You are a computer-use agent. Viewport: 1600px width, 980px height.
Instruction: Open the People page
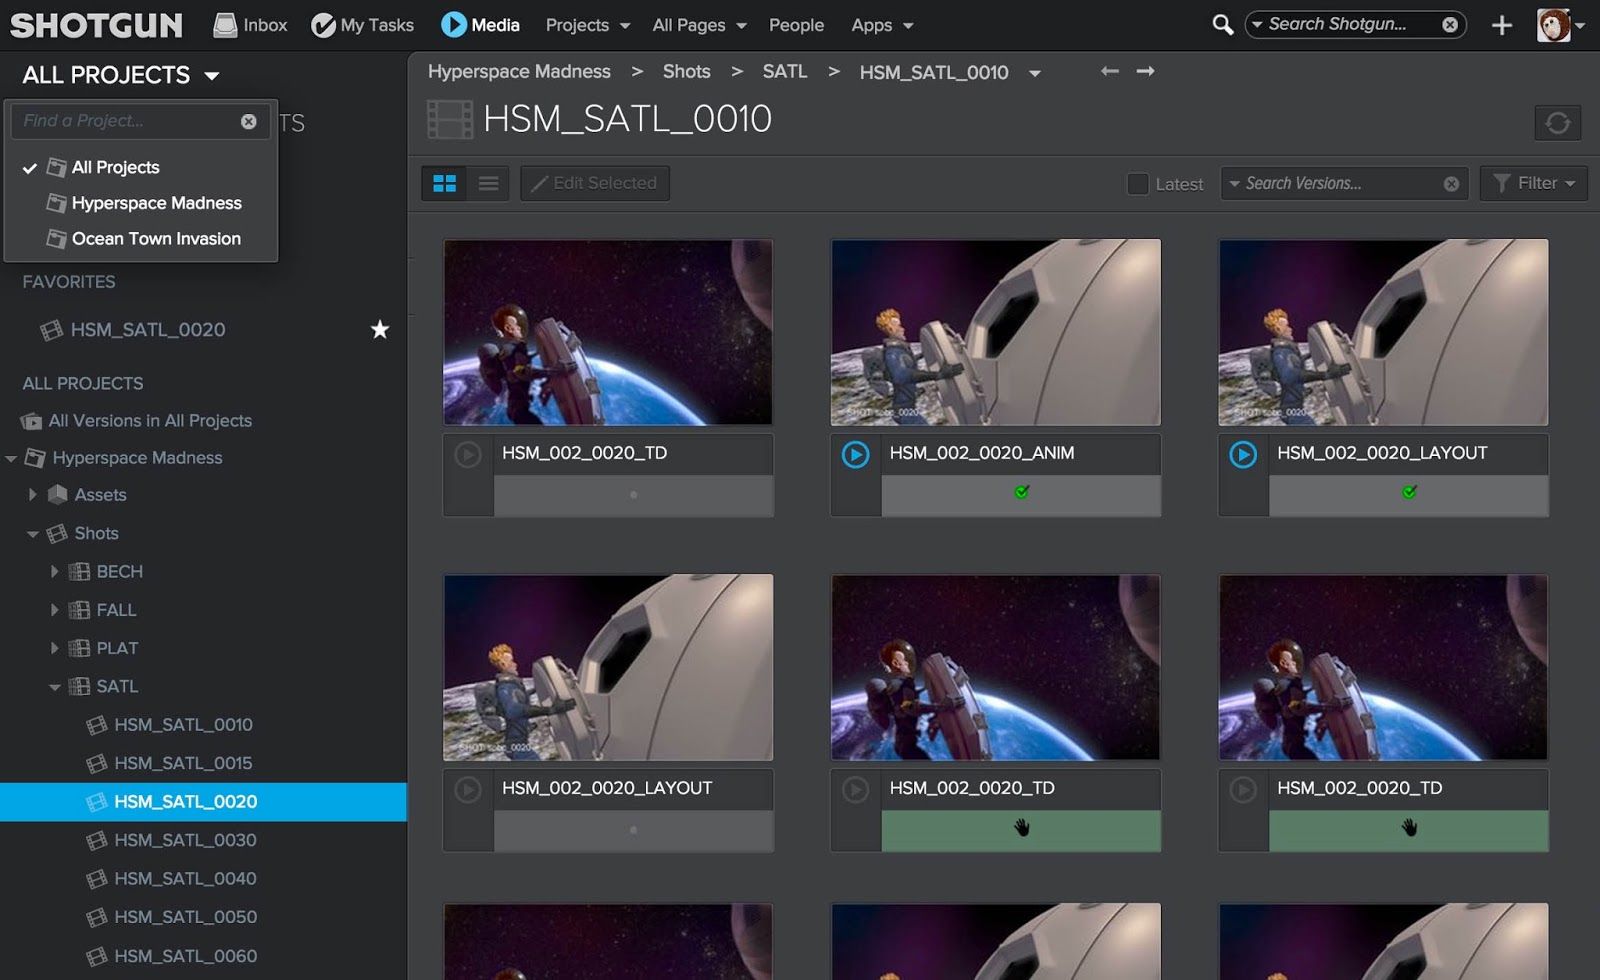[796, 25]
